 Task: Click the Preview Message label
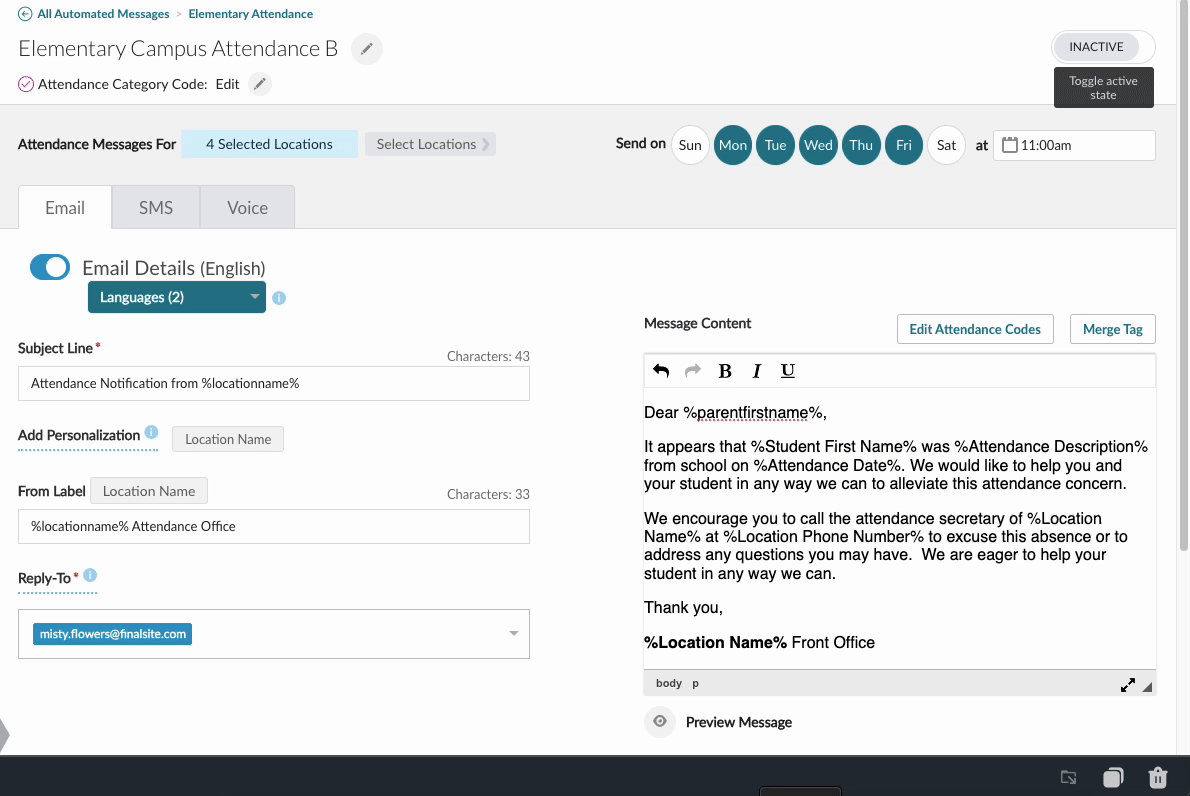(x=738, y=722)
